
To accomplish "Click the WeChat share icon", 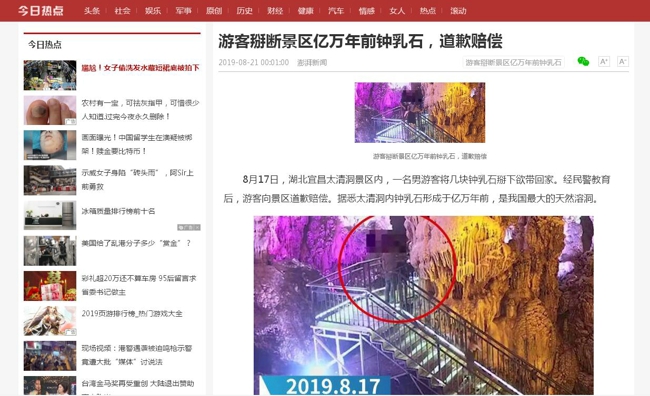I will click(583, 62).
